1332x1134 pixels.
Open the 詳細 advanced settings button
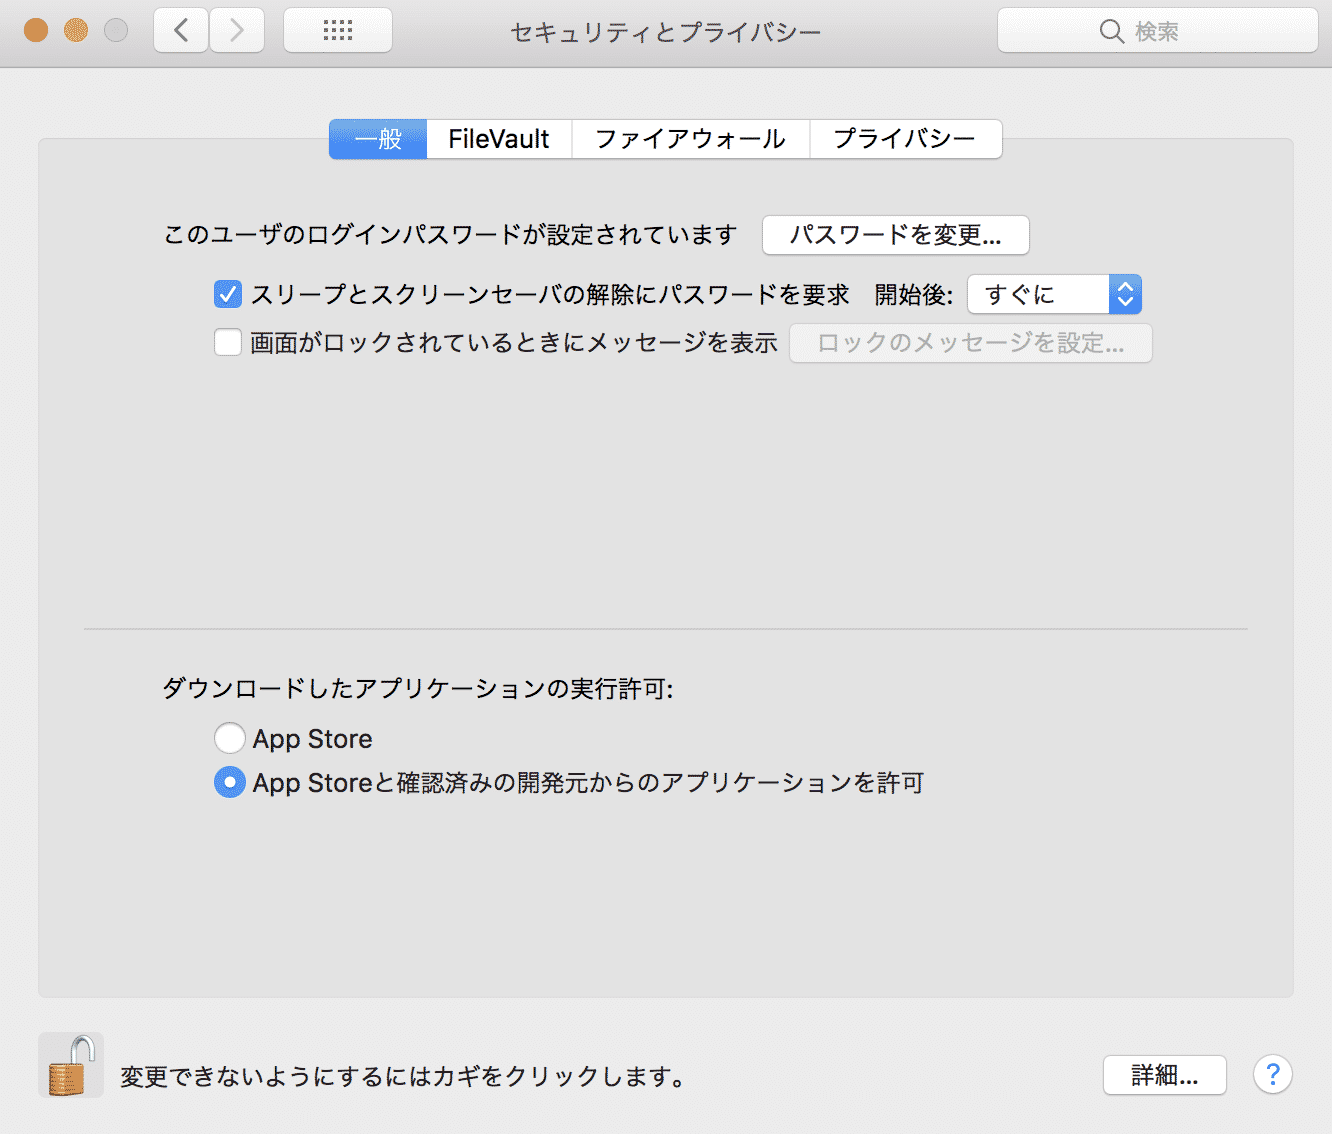tap(1165, 1075)
